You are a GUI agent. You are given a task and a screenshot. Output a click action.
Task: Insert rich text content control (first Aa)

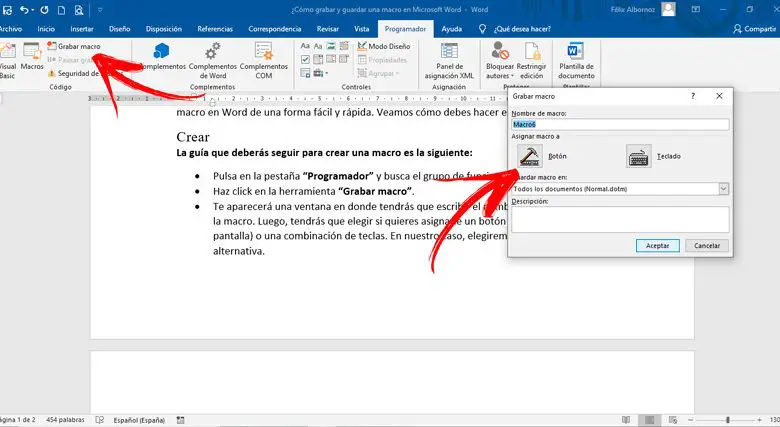(x=305, y=46)
